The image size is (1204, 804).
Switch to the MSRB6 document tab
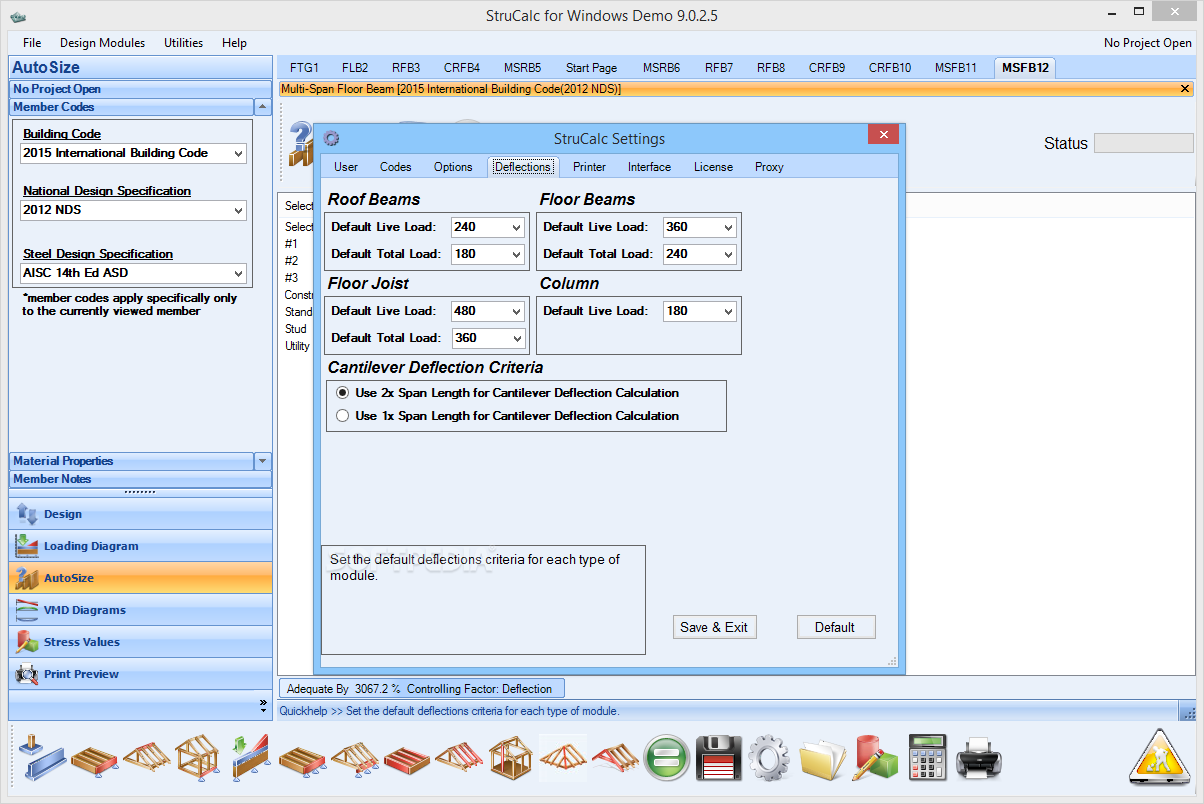click(661, 68)
